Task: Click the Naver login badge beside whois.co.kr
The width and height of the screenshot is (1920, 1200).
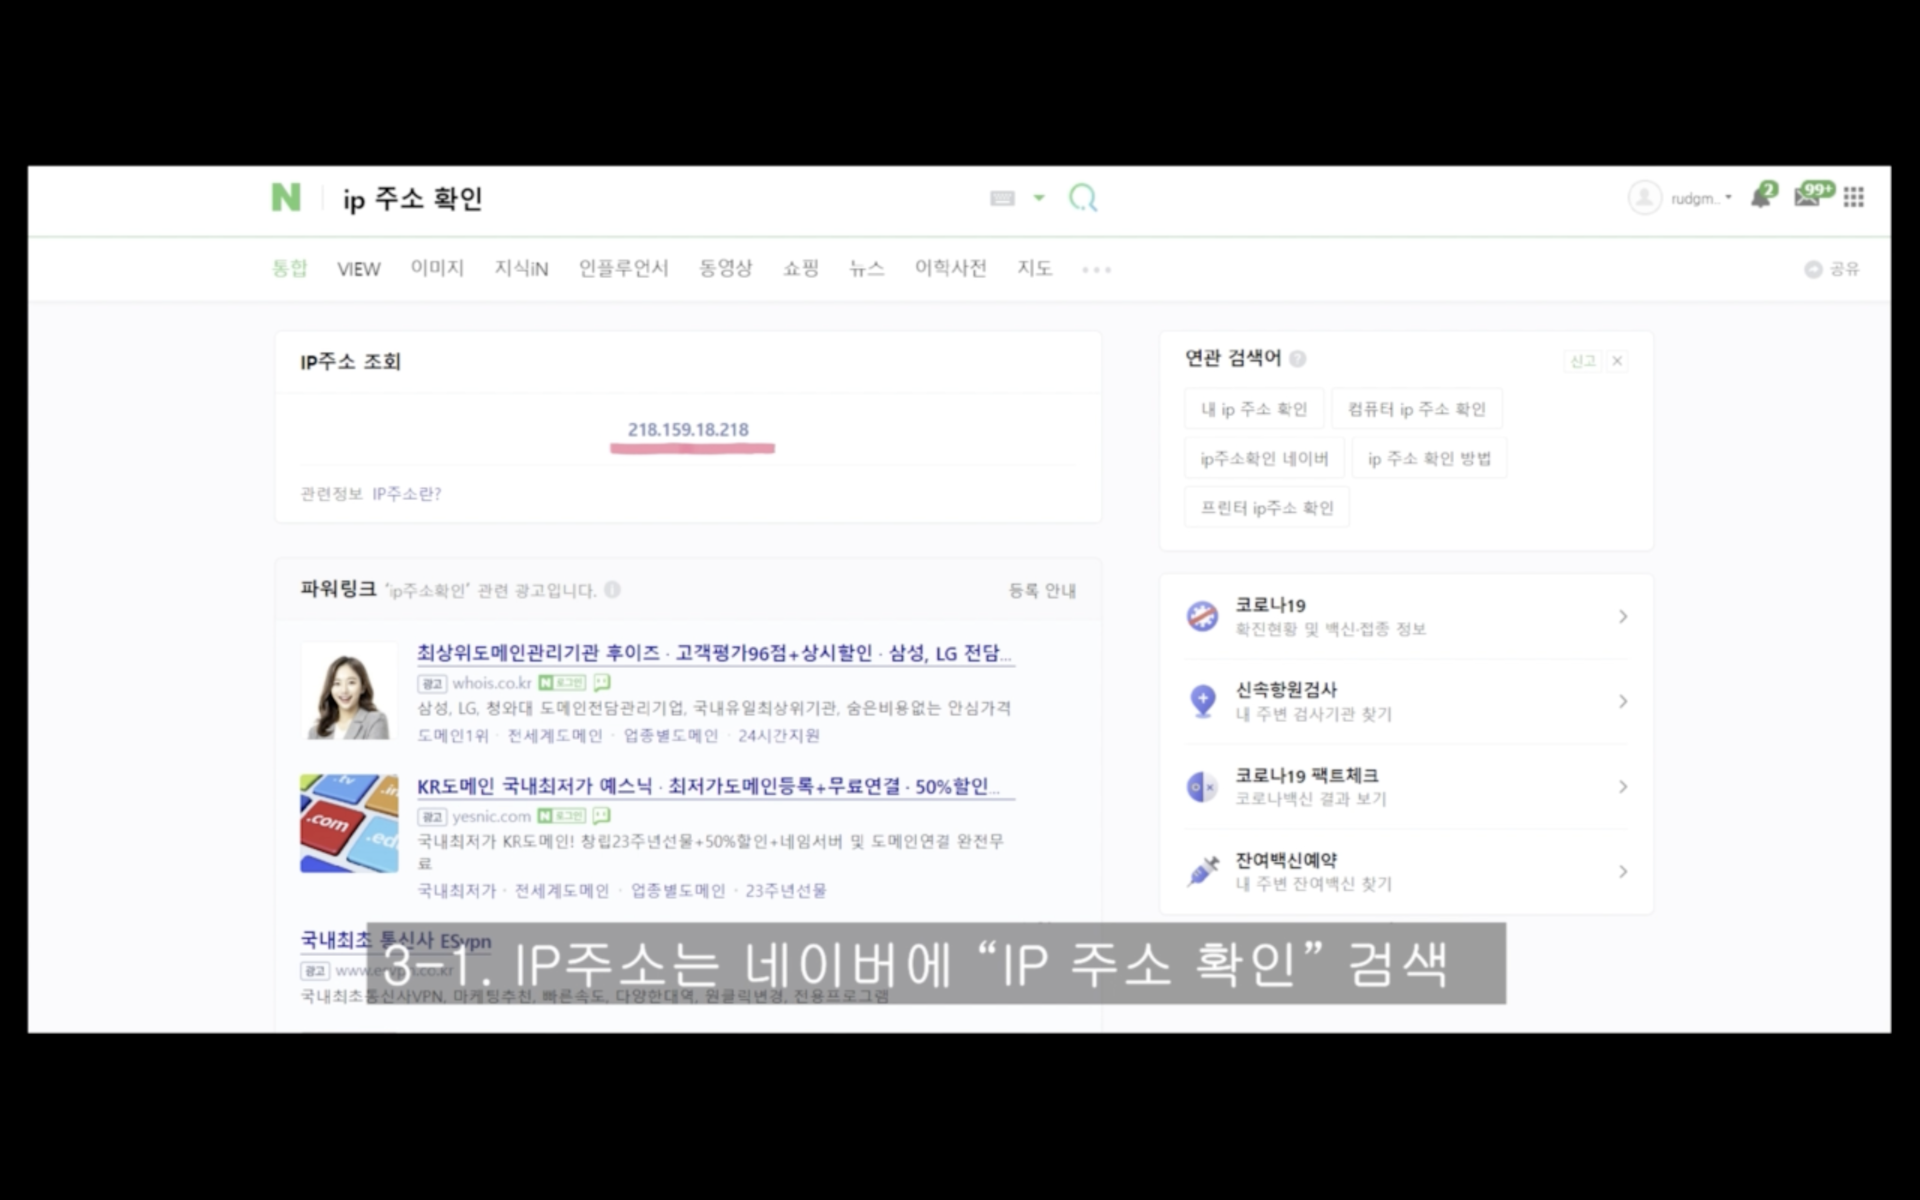Action: 562,683
